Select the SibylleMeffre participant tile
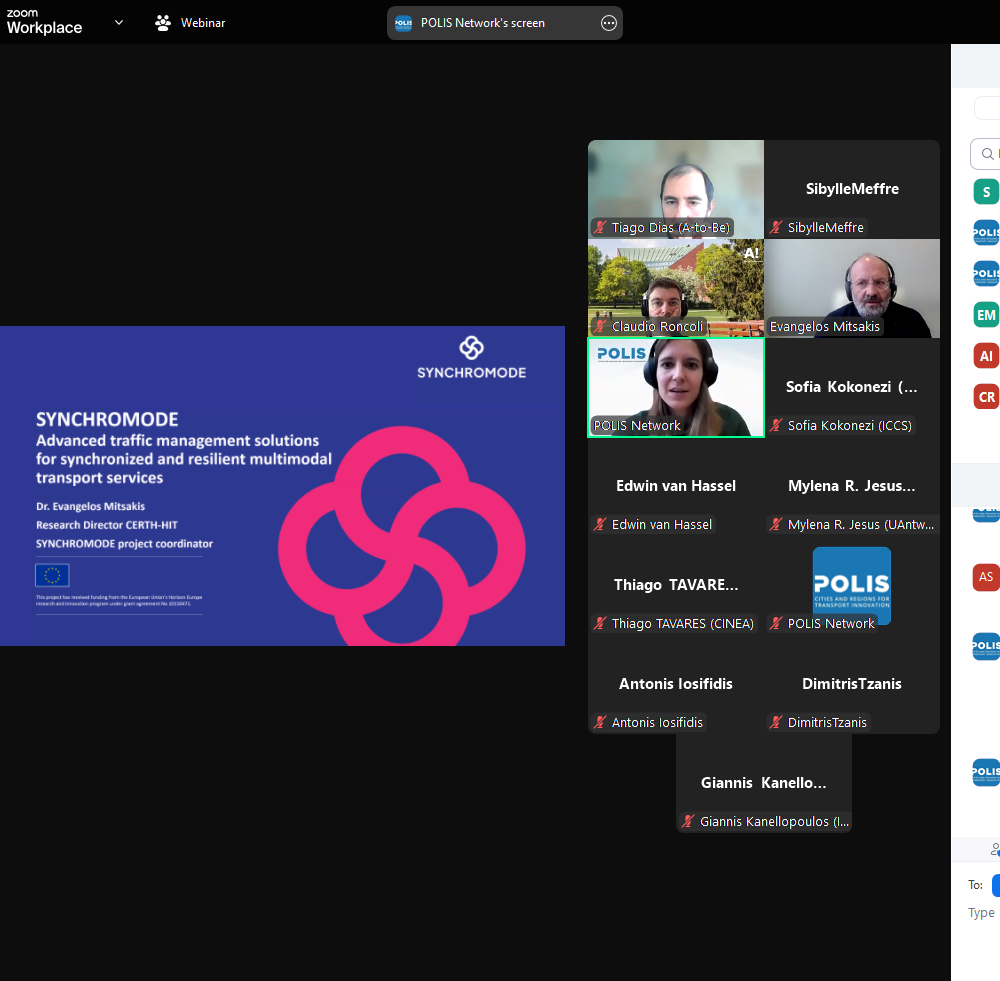Image resolution: width=1000 pixels, height=981 pixels. pyautogui.click(x=852, y=189)
